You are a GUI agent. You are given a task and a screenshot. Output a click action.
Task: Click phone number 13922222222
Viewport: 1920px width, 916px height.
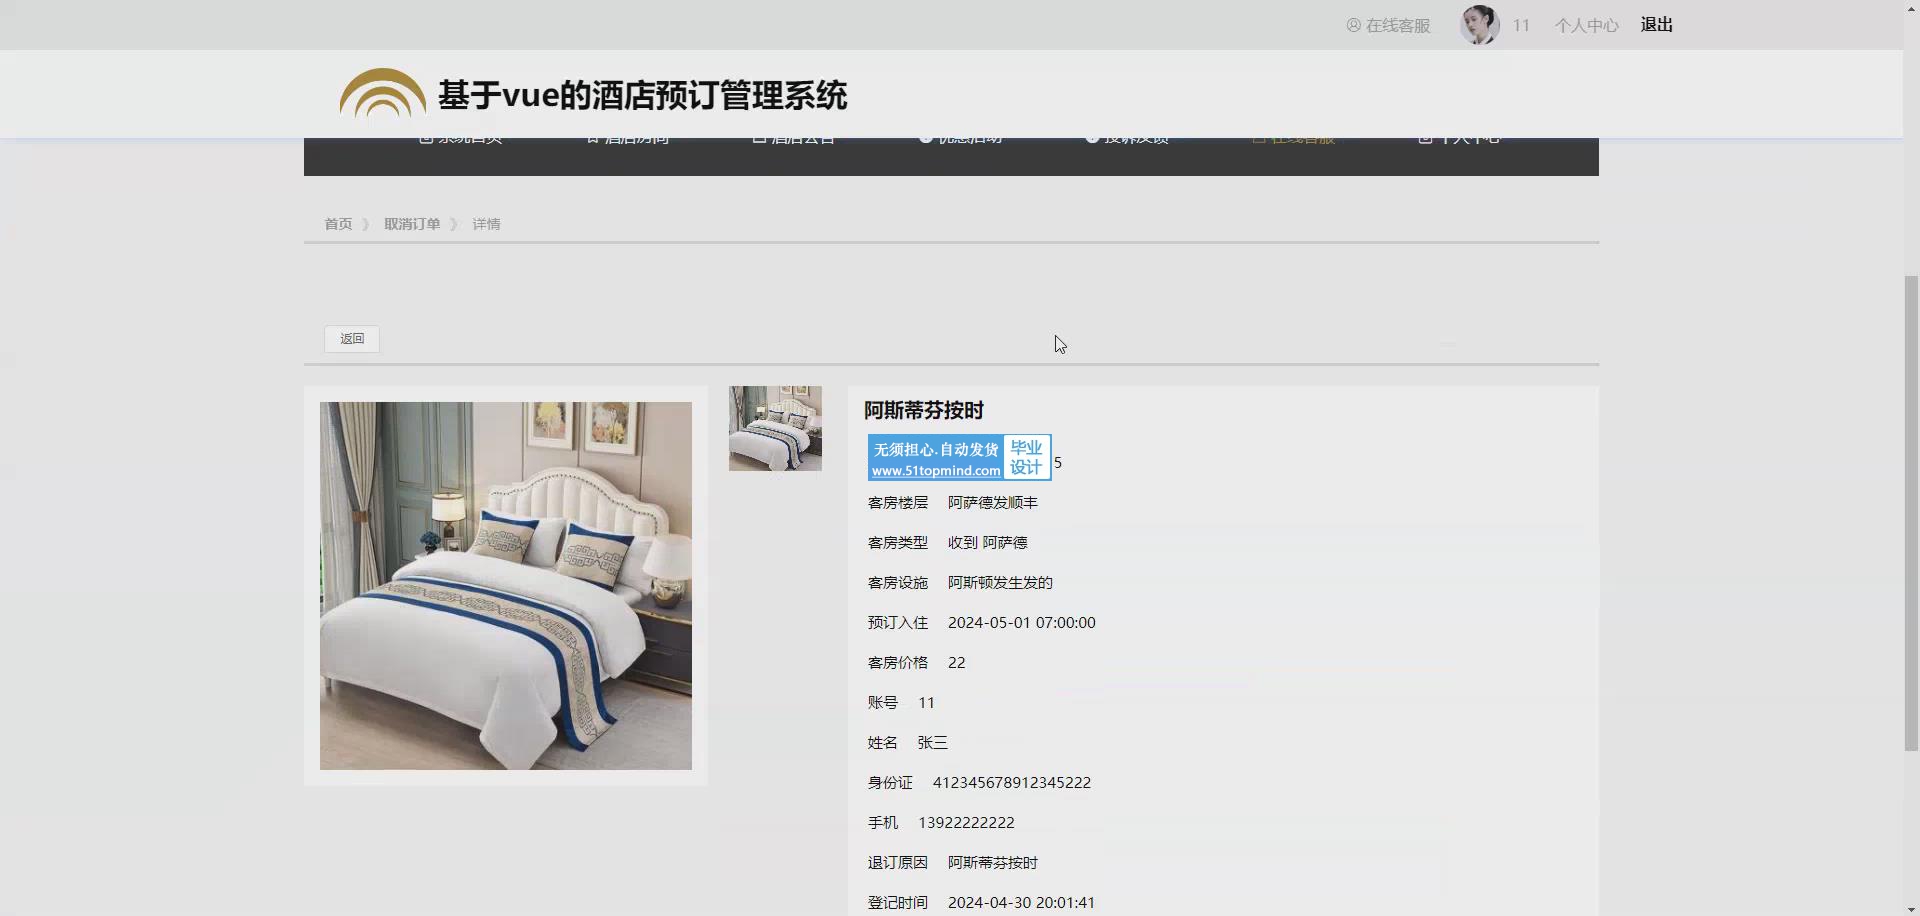tap(966, 823)
